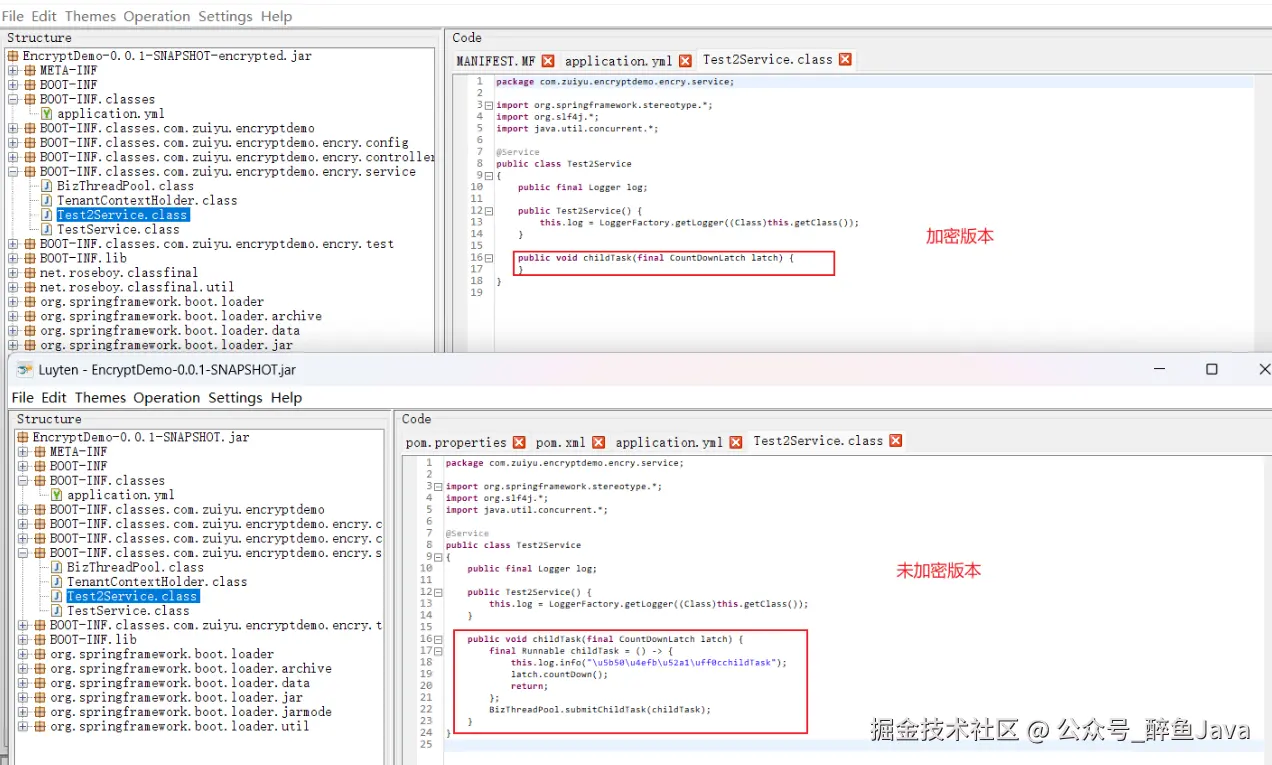The height and width of the screenshot is (765, 1272).
Task: Close the pom.xml tab
Action: pos(598,442)
